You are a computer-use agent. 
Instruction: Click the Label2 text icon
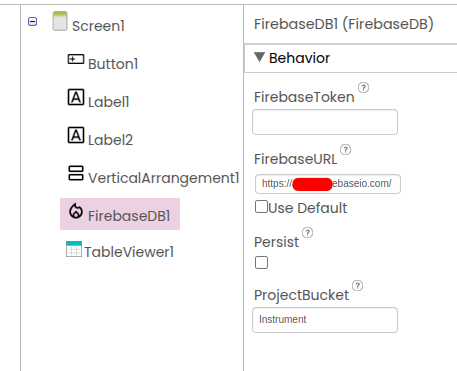(76, 135)
